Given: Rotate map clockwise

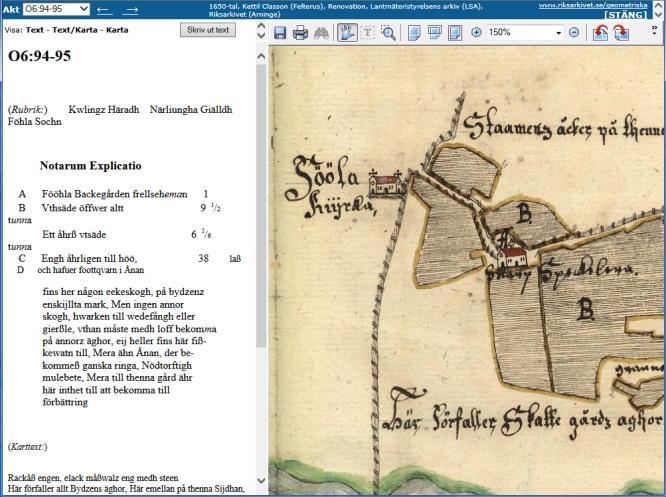Looking at the screenshot, I should pyautogui.click(x=621, y=32).
